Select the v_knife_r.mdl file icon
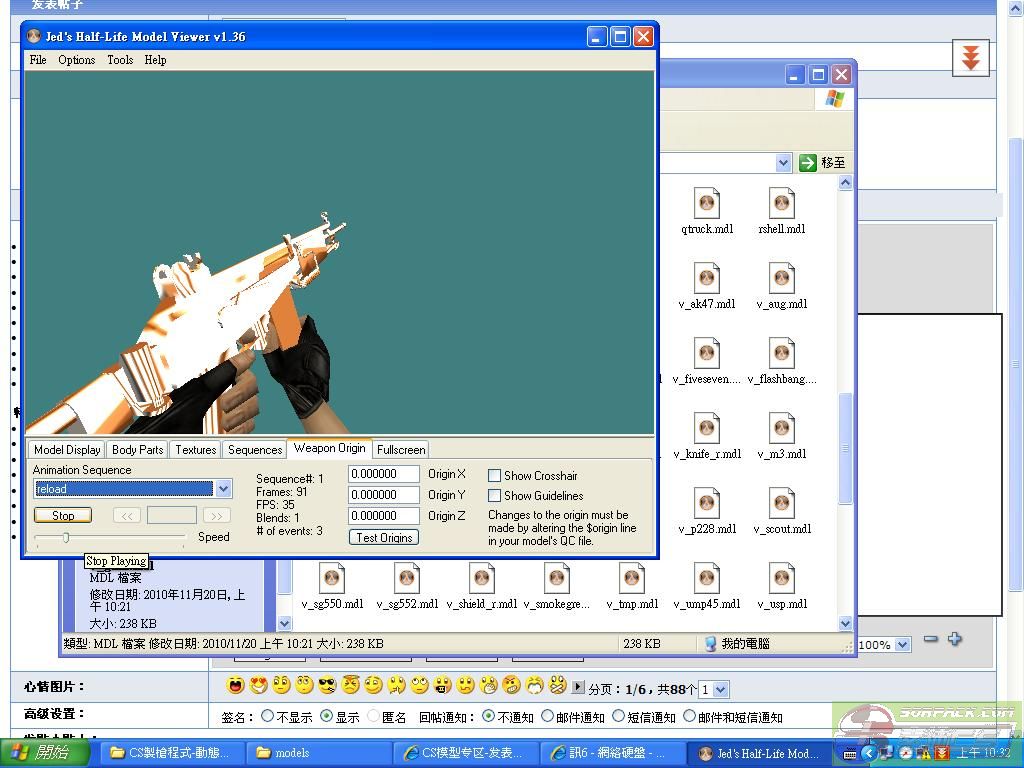 pyautogui.click(x=707, y=429)
